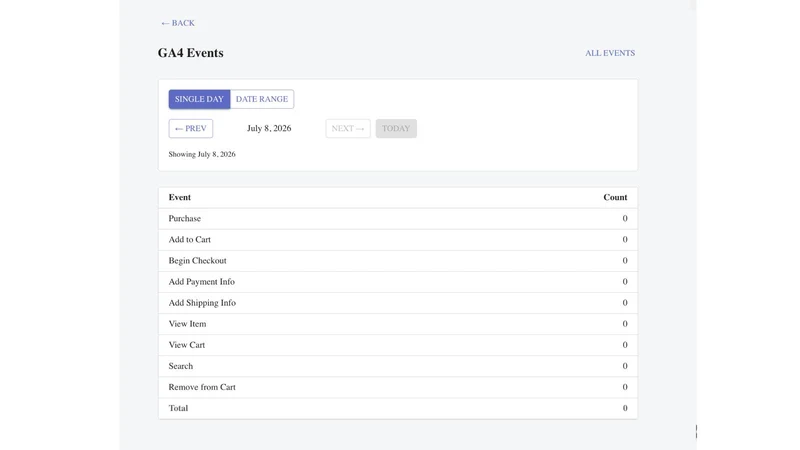Screen dimensions: 800x450
Task: Select the Add Payment Info row
Action: click(398, 282)
